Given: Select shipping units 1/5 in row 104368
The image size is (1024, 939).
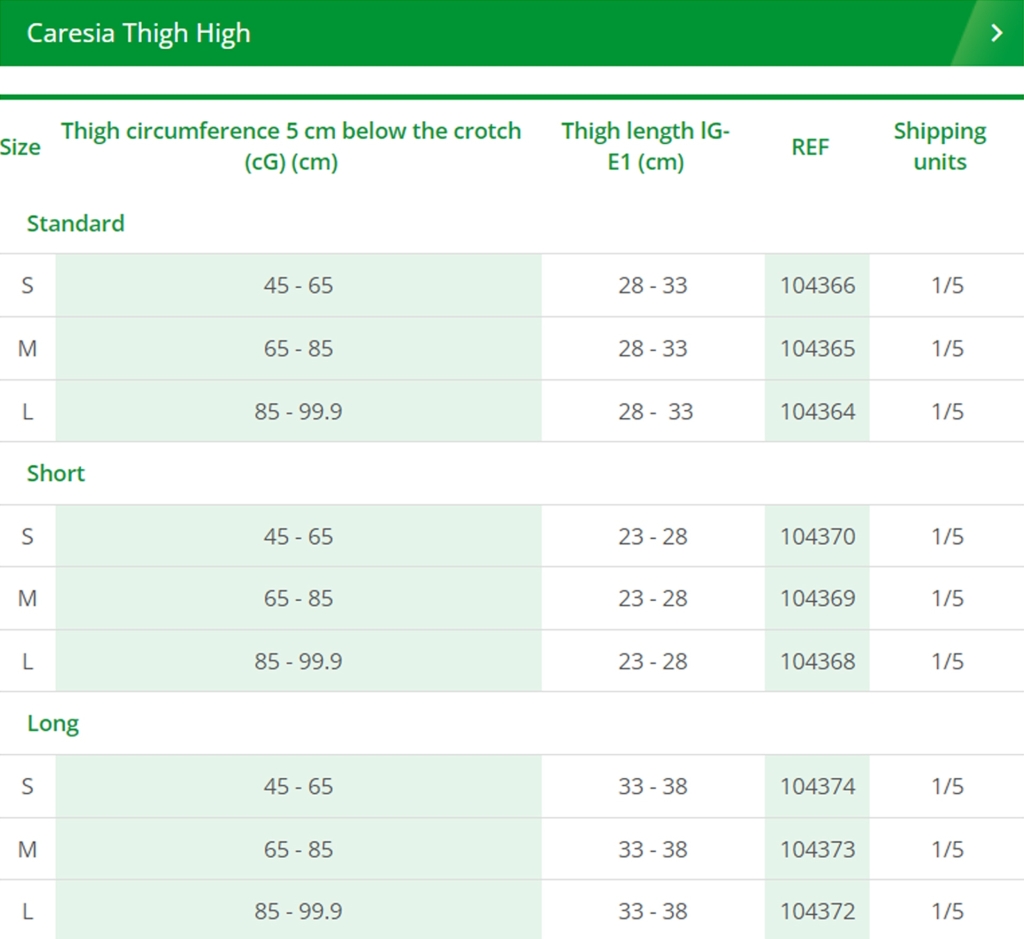Looking at the screenshot, I should tap(948, 661).
